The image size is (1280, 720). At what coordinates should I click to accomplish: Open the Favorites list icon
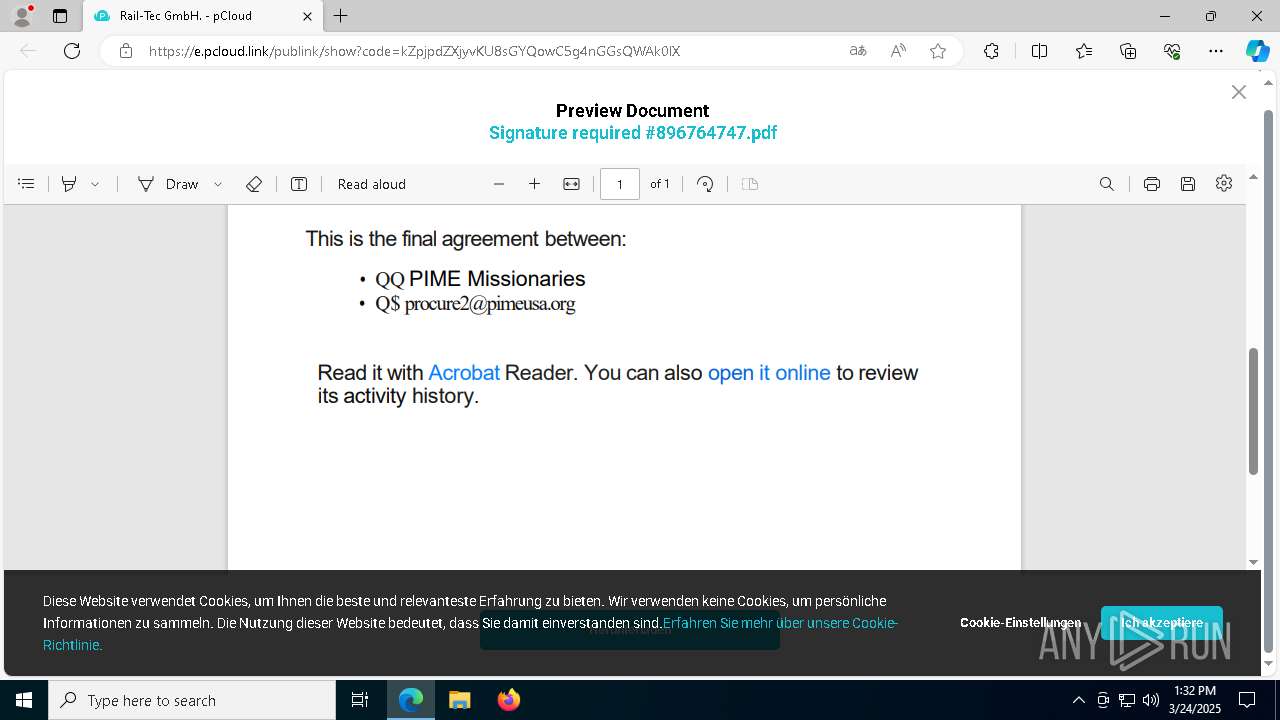tap(1084, 51)
